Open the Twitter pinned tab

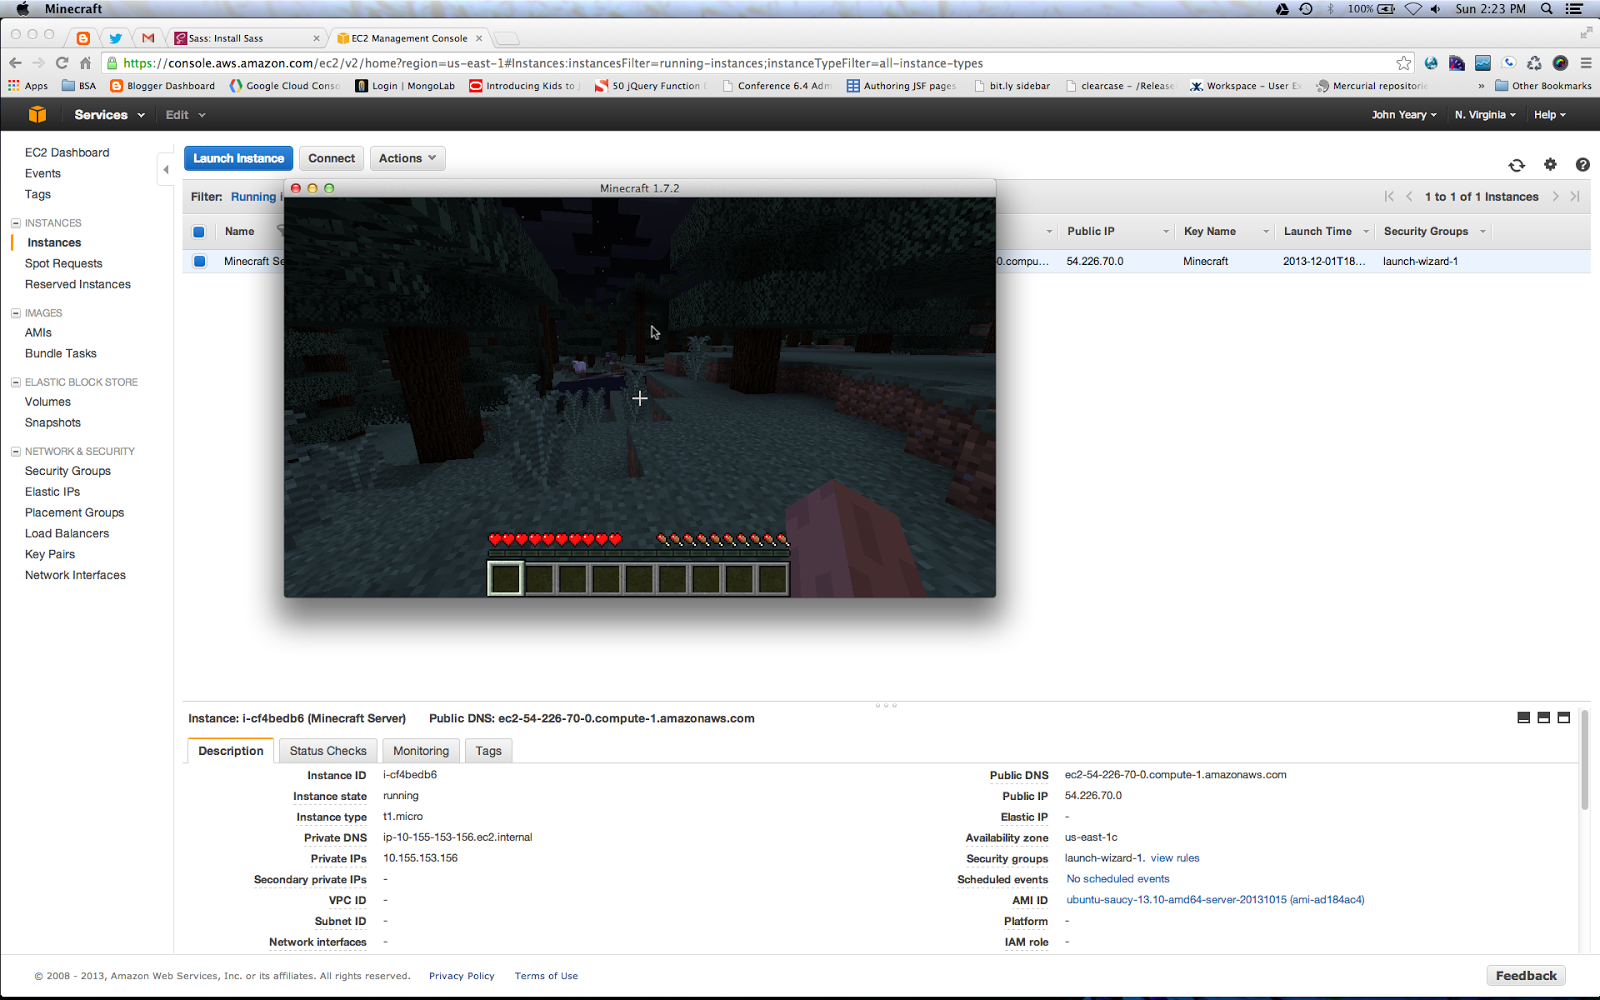tap(115, 38)
